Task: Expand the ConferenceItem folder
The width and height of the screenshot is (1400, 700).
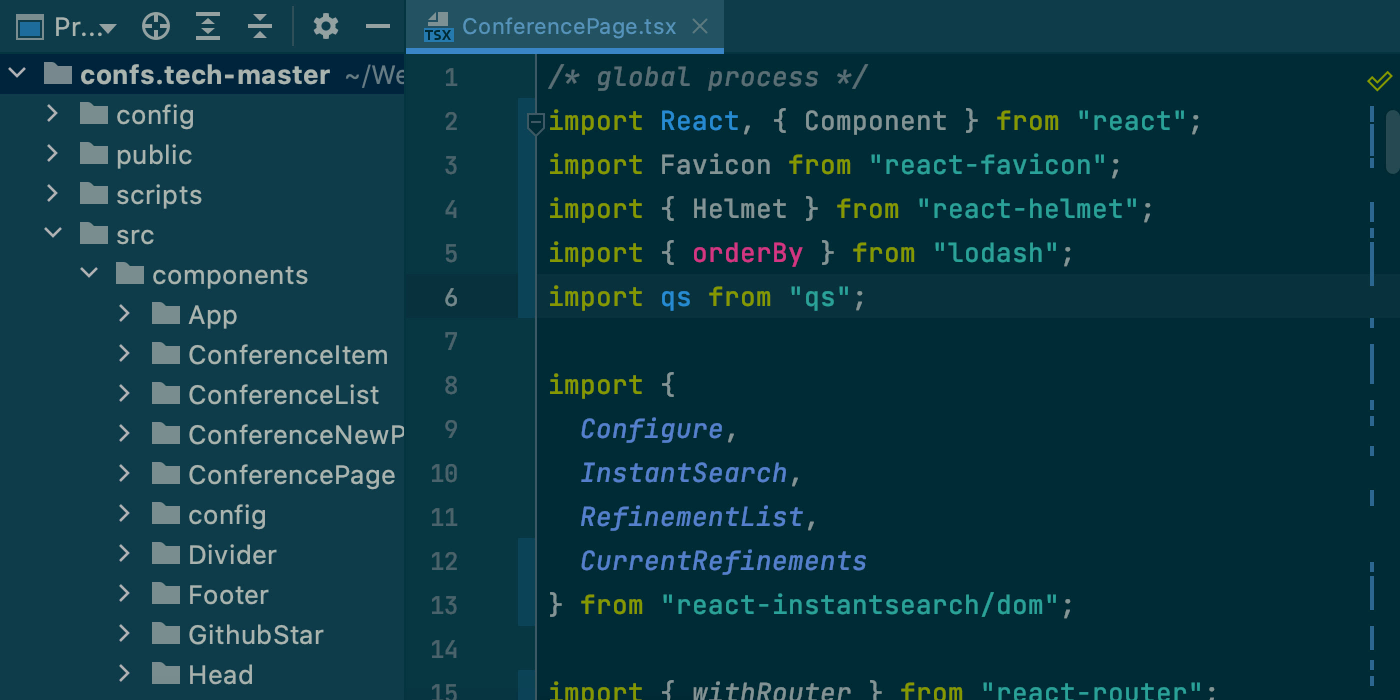Action: (x=124, y=354)
